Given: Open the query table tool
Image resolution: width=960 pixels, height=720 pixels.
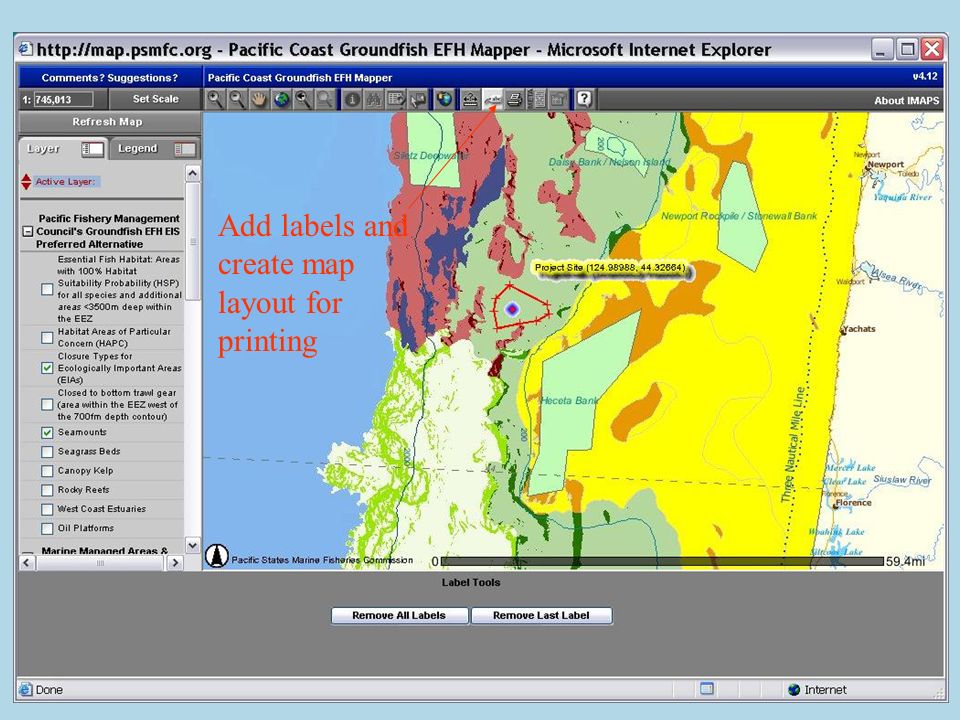Looking at the screenshot, I should (396, 99).
